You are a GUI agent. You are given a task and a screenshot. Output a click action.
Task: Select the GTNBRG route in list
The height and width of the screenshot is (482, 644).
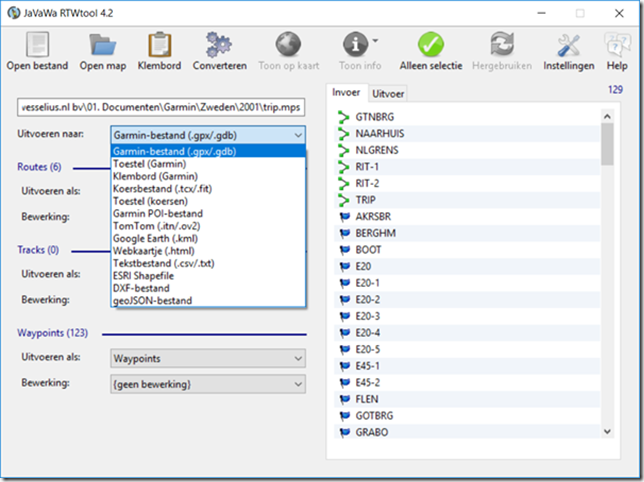click(376, 116)
